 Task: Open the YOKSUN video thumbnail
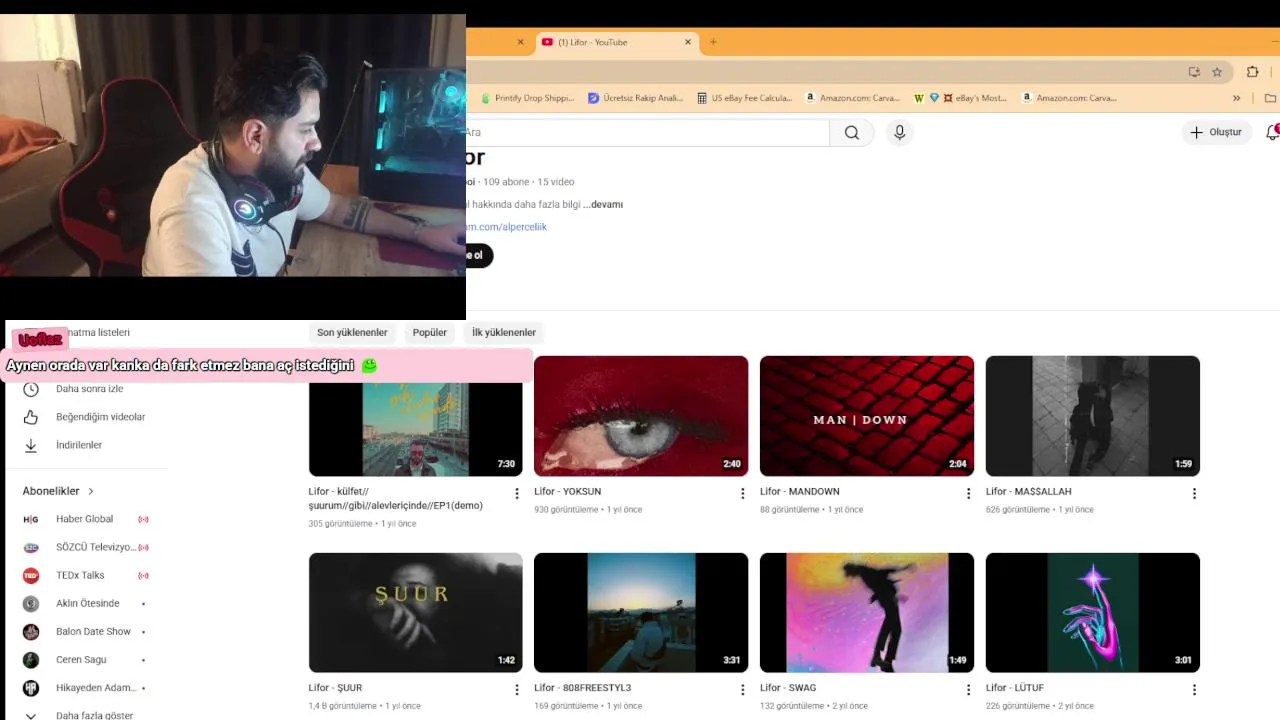coord(641,416)
